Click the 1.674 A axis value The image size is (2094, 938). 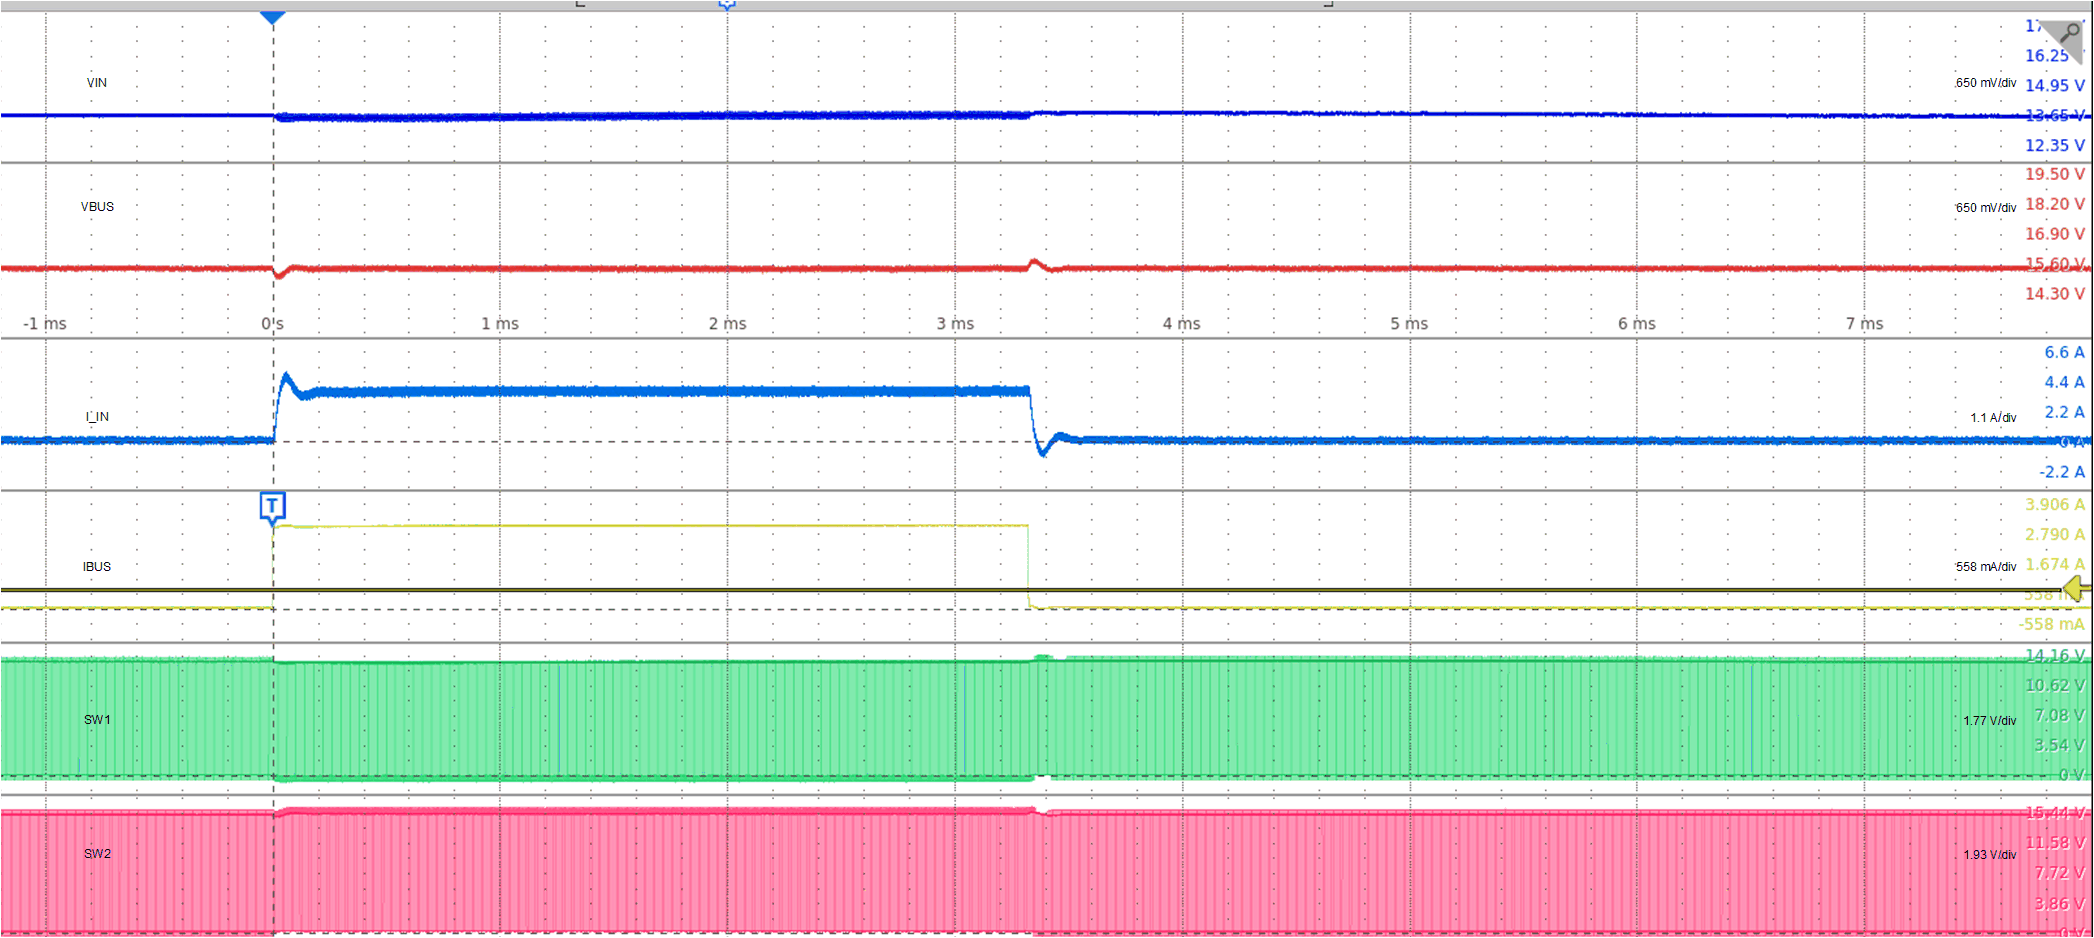[x=2055, y=565]
